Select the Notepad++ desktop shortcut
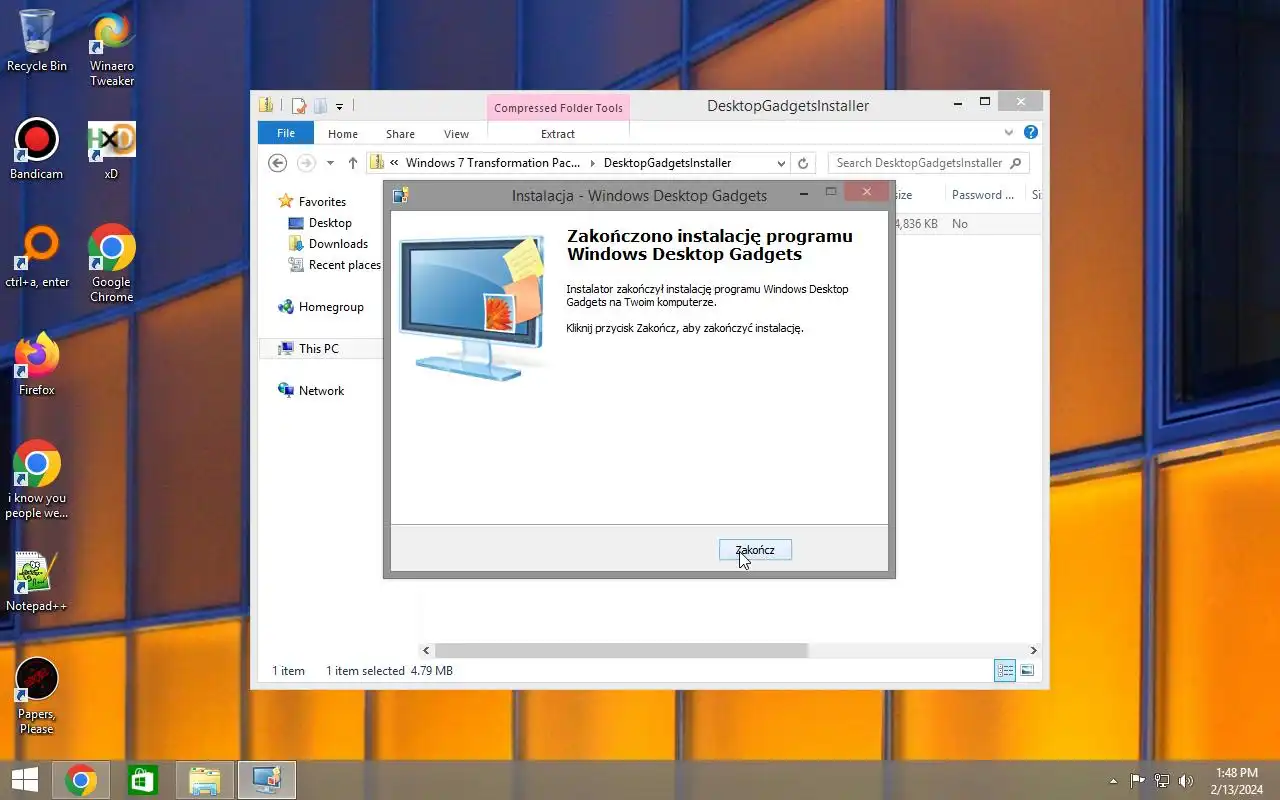 tap(37, 582)
